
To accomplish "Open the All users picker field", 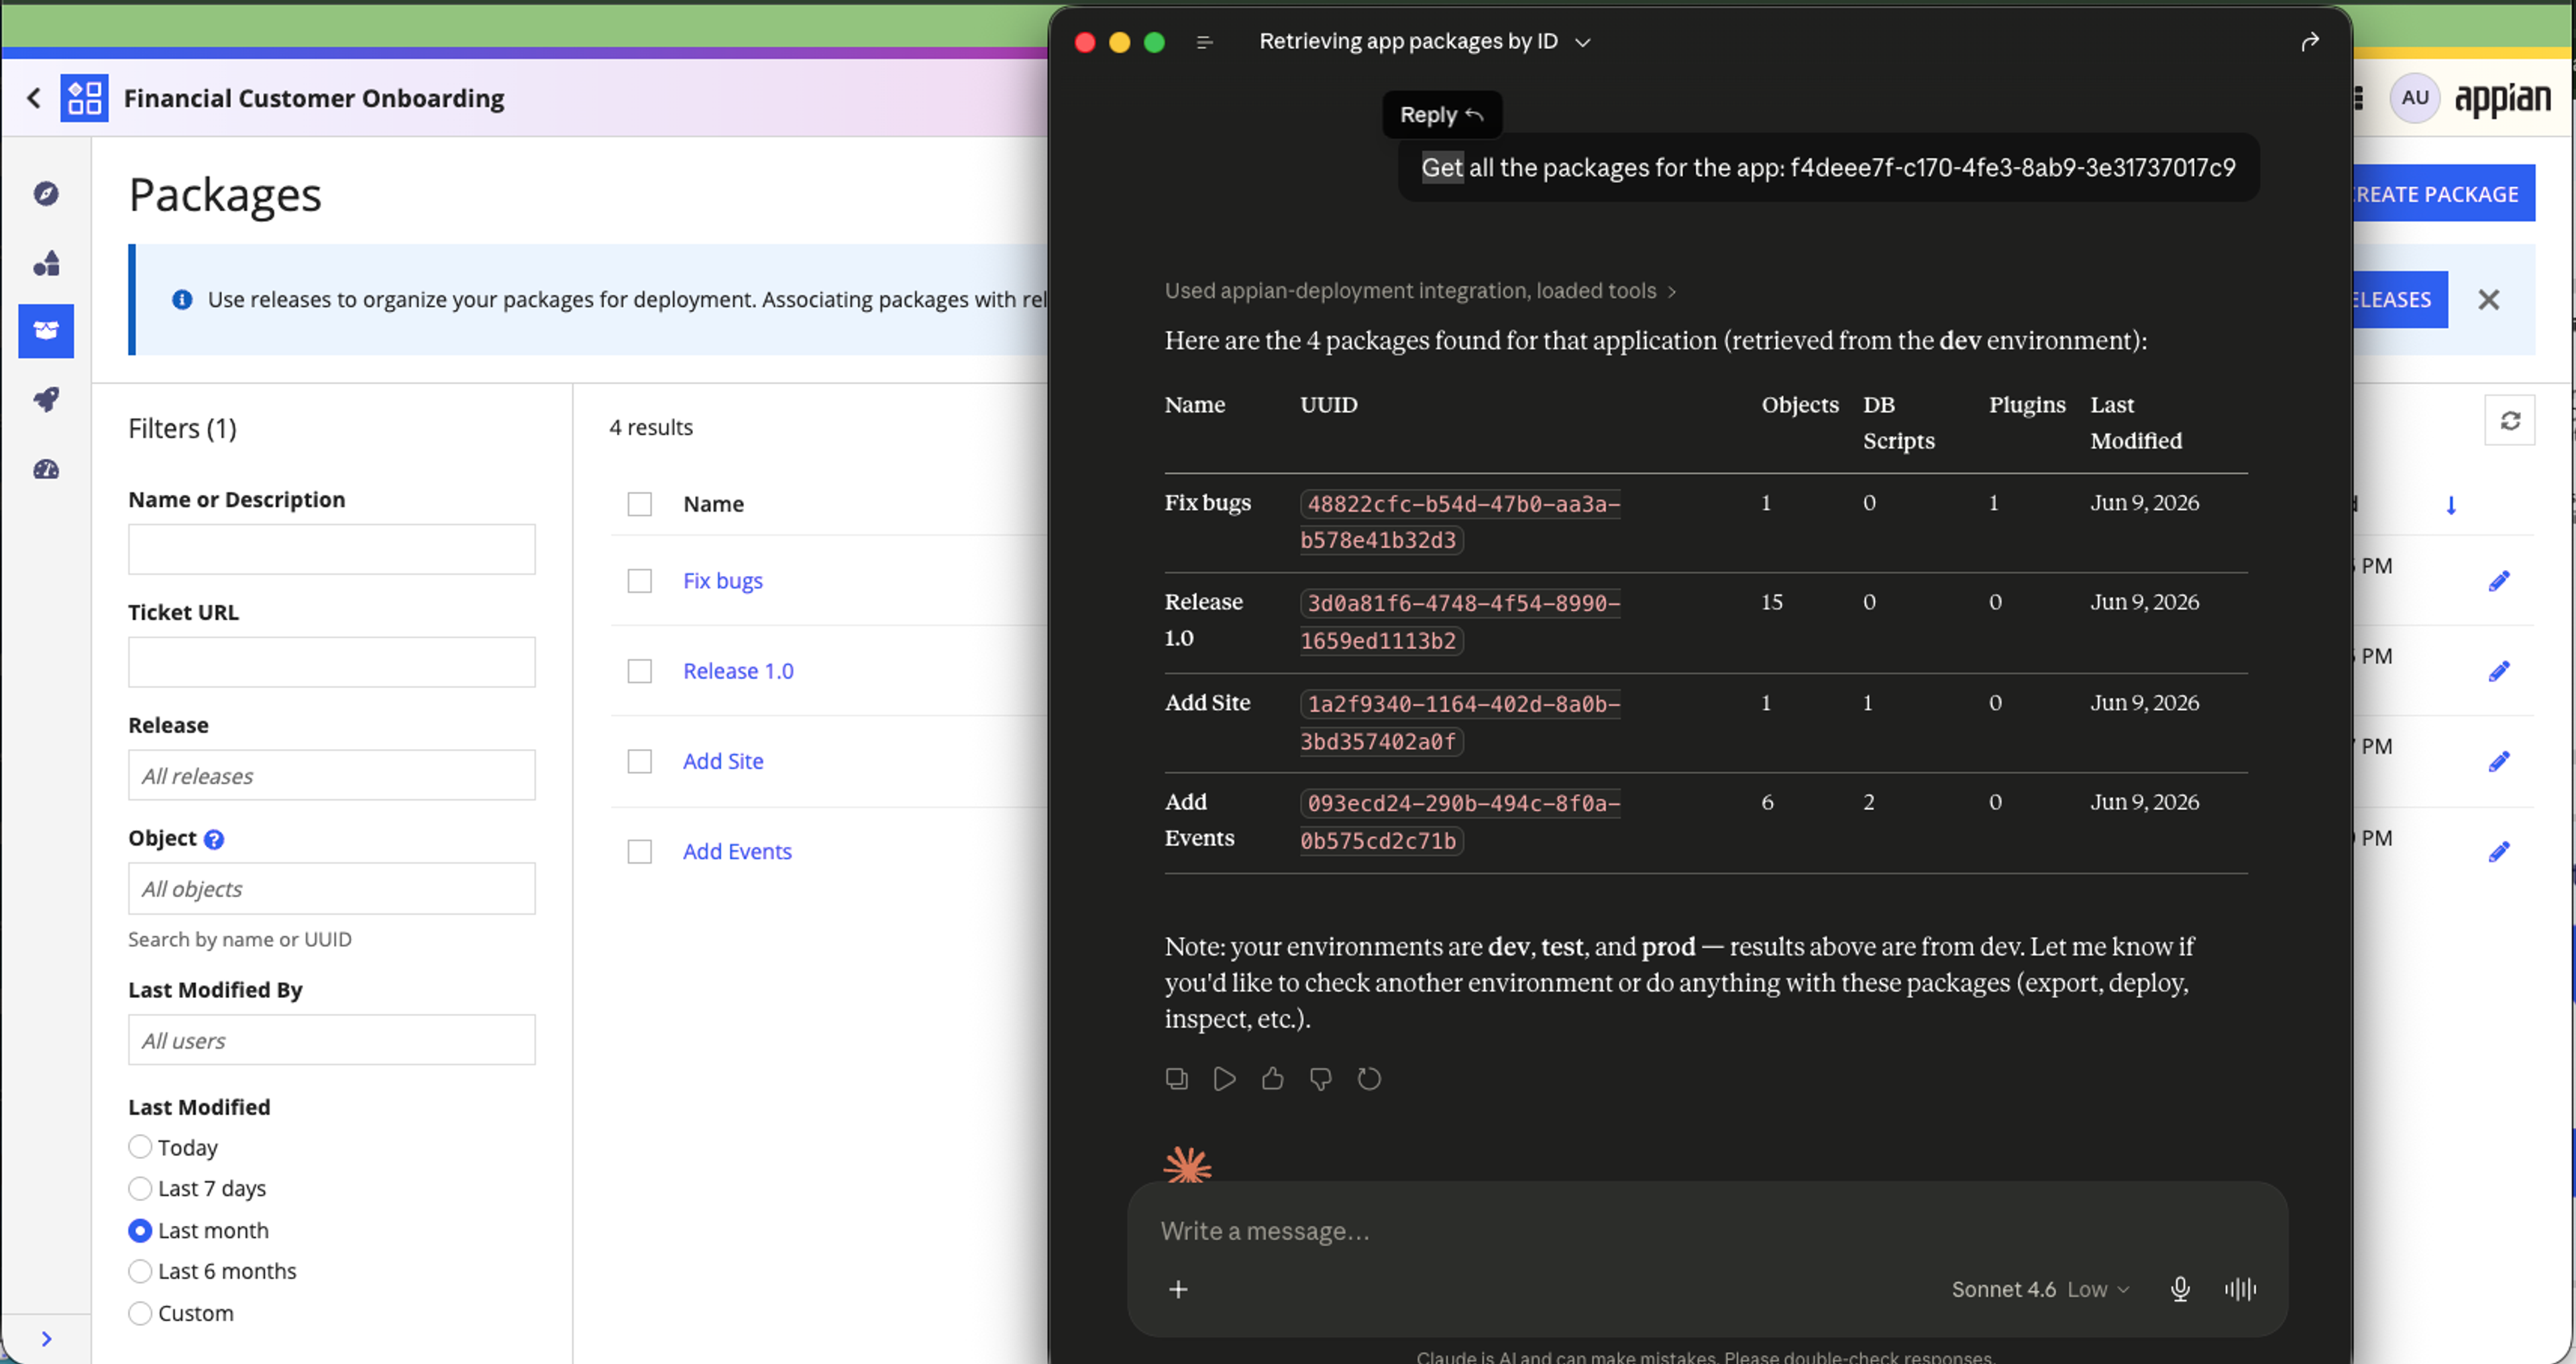I will coord(331,1040).
